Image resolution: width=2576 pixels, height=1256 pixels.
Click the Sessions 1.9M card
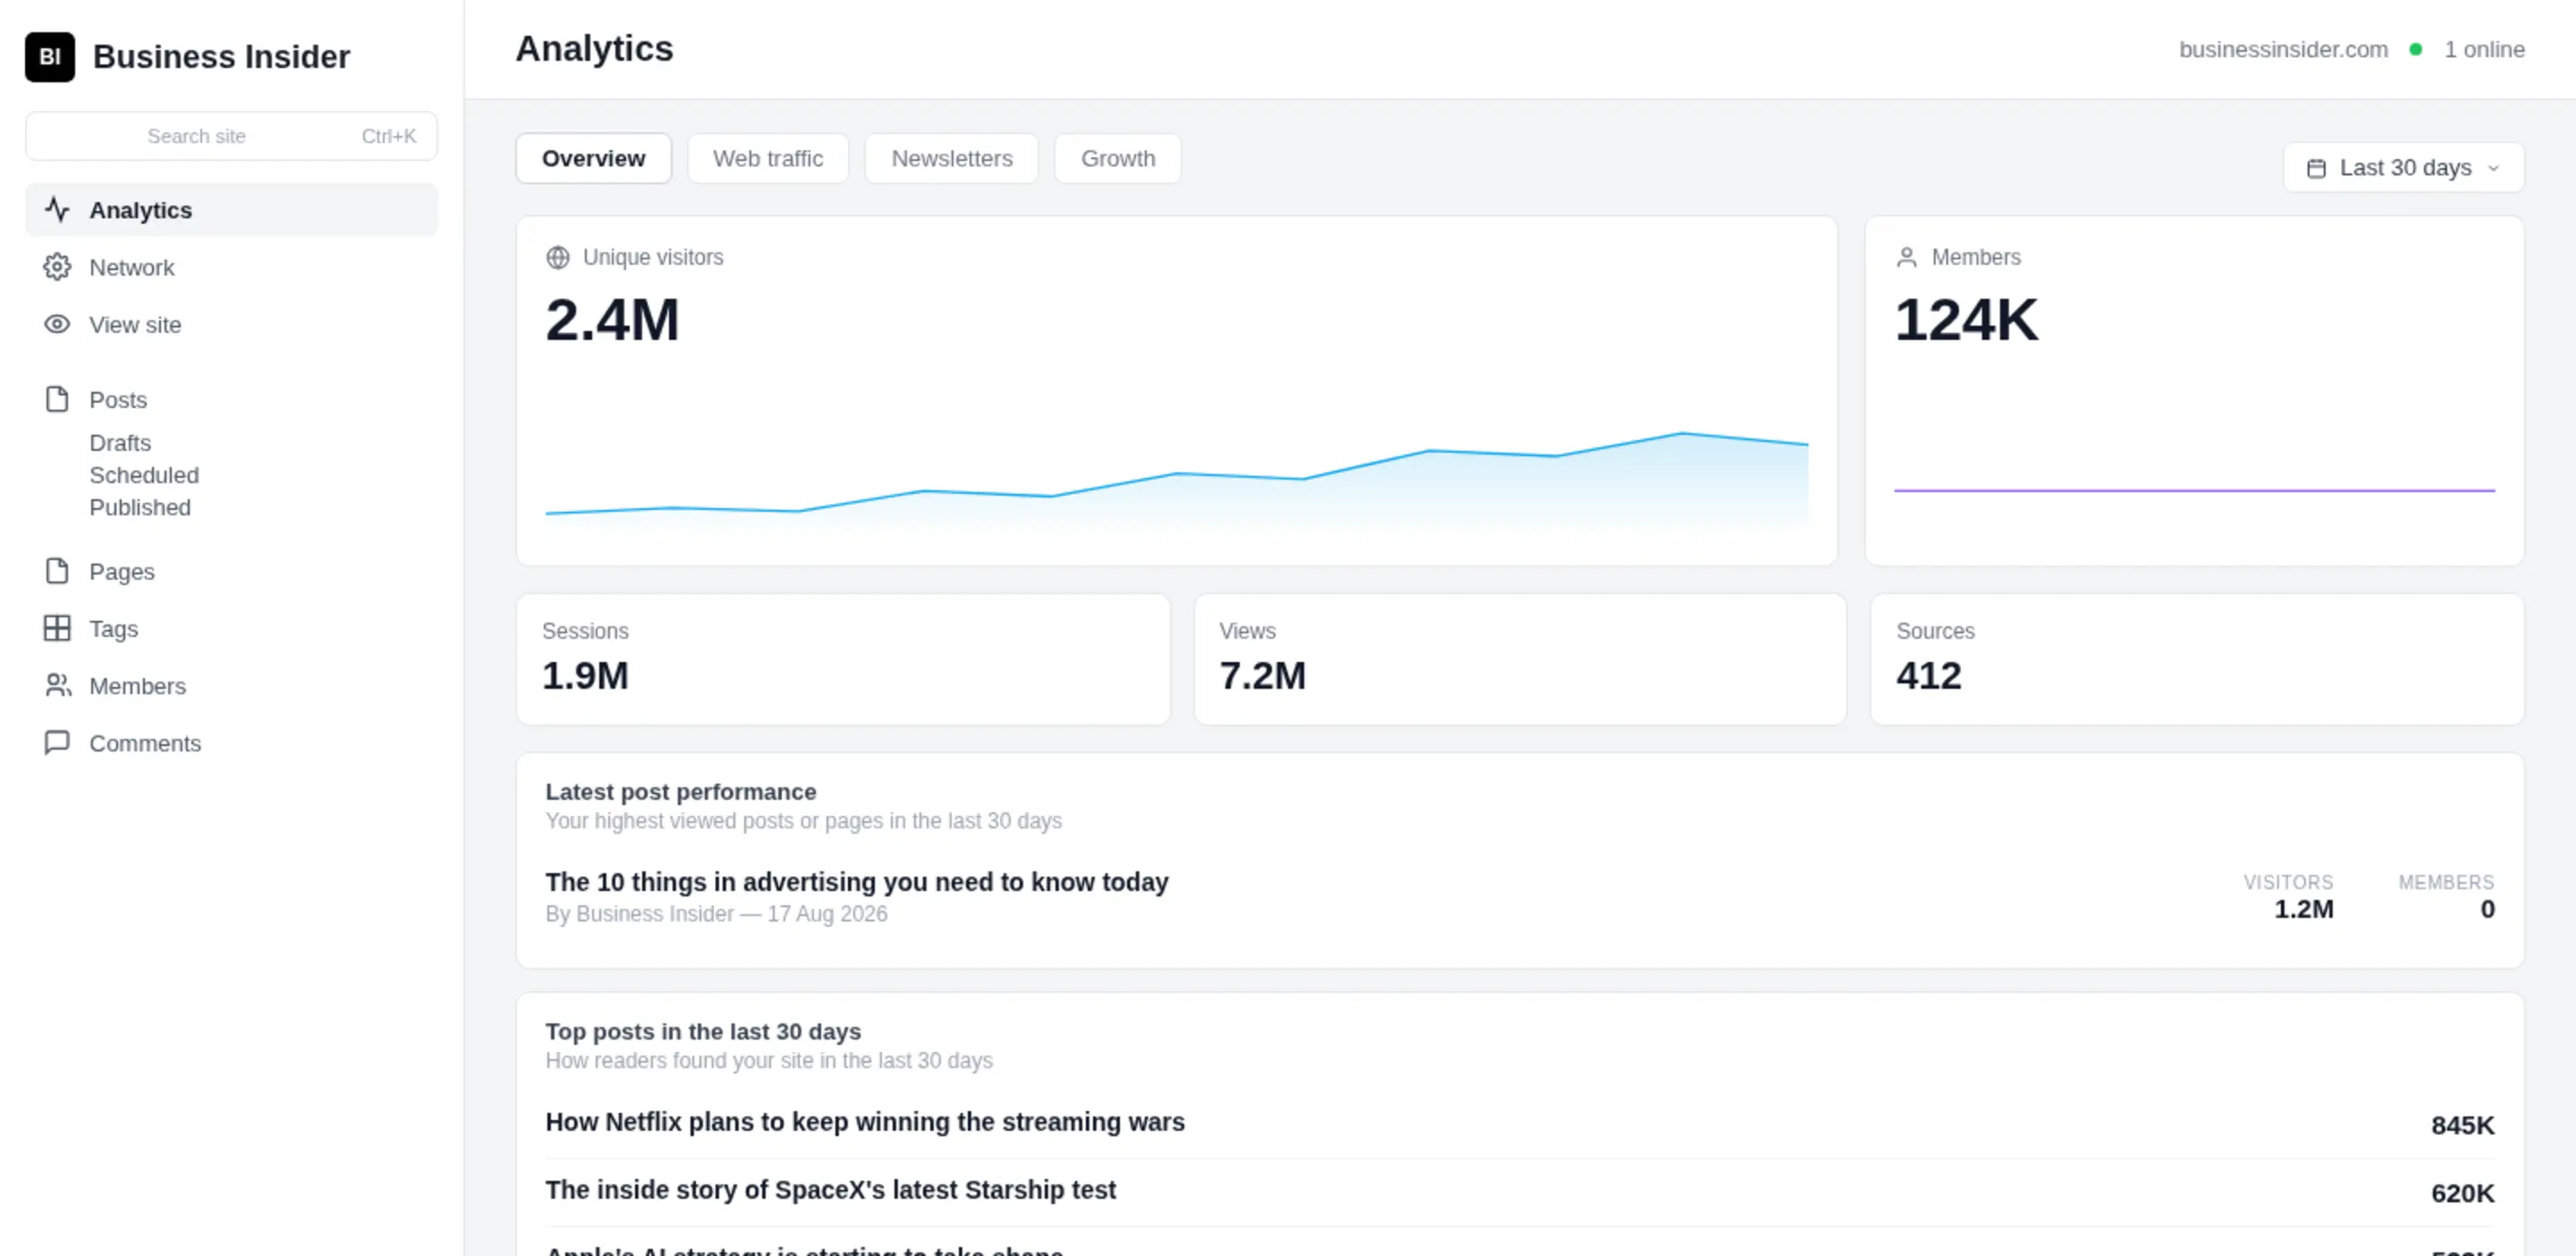coord(843,659)
